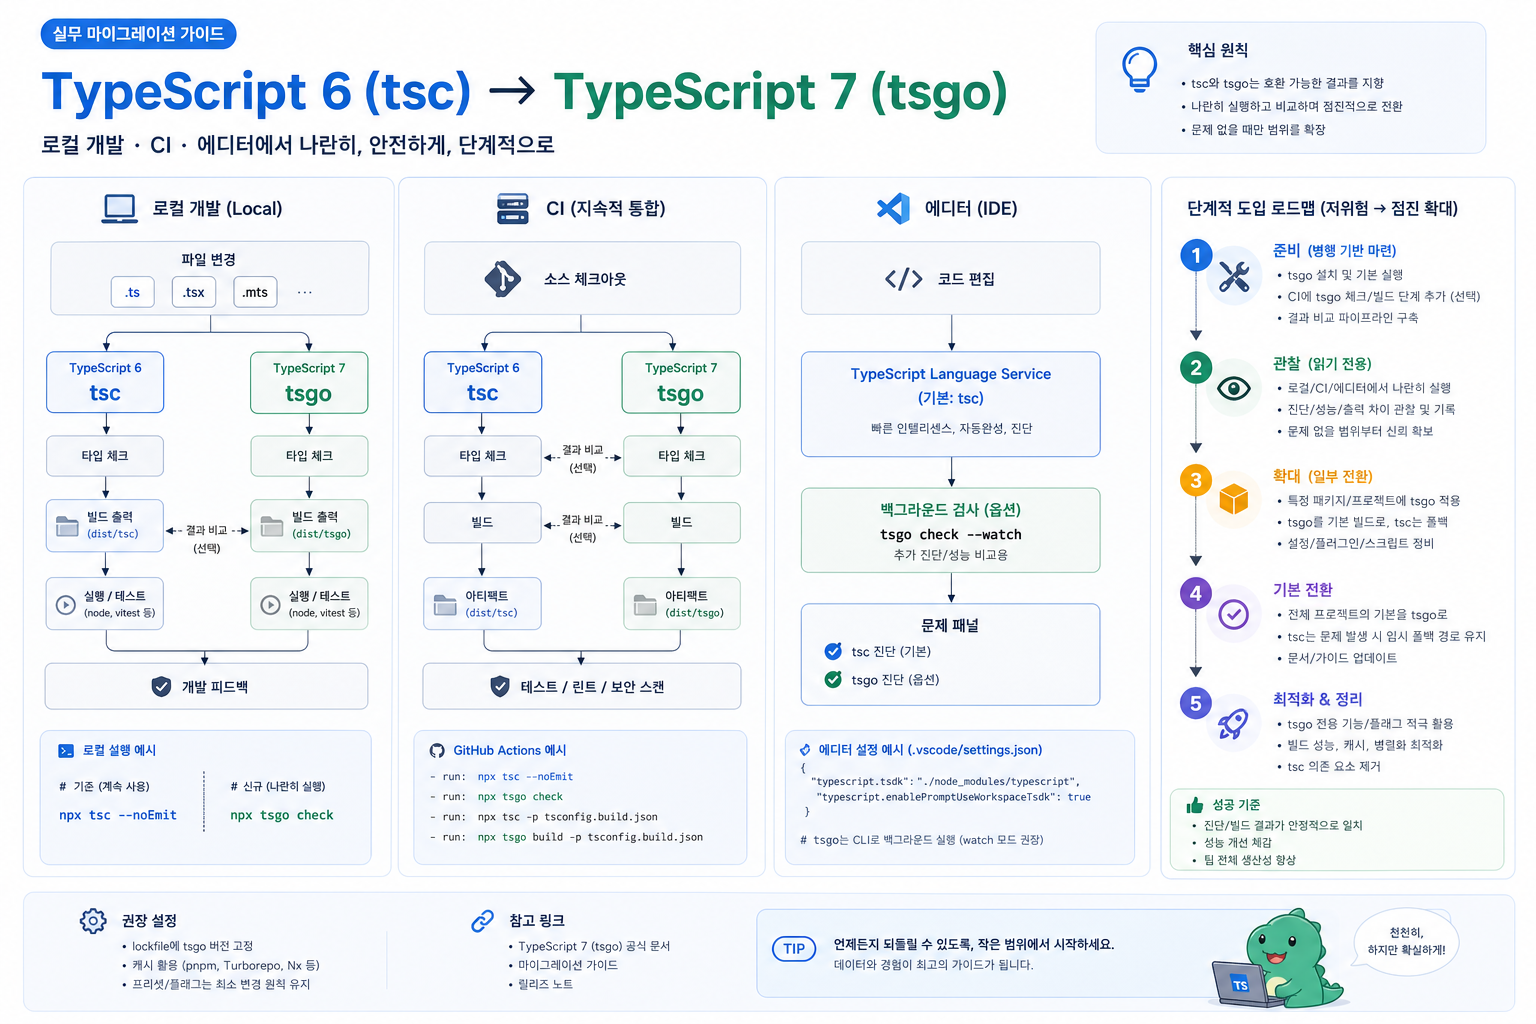Click '캐시 활용 (pnpm, Turborepo, Nx 등)' bullet
The image size is (1536, 1024).
(226, 965)
